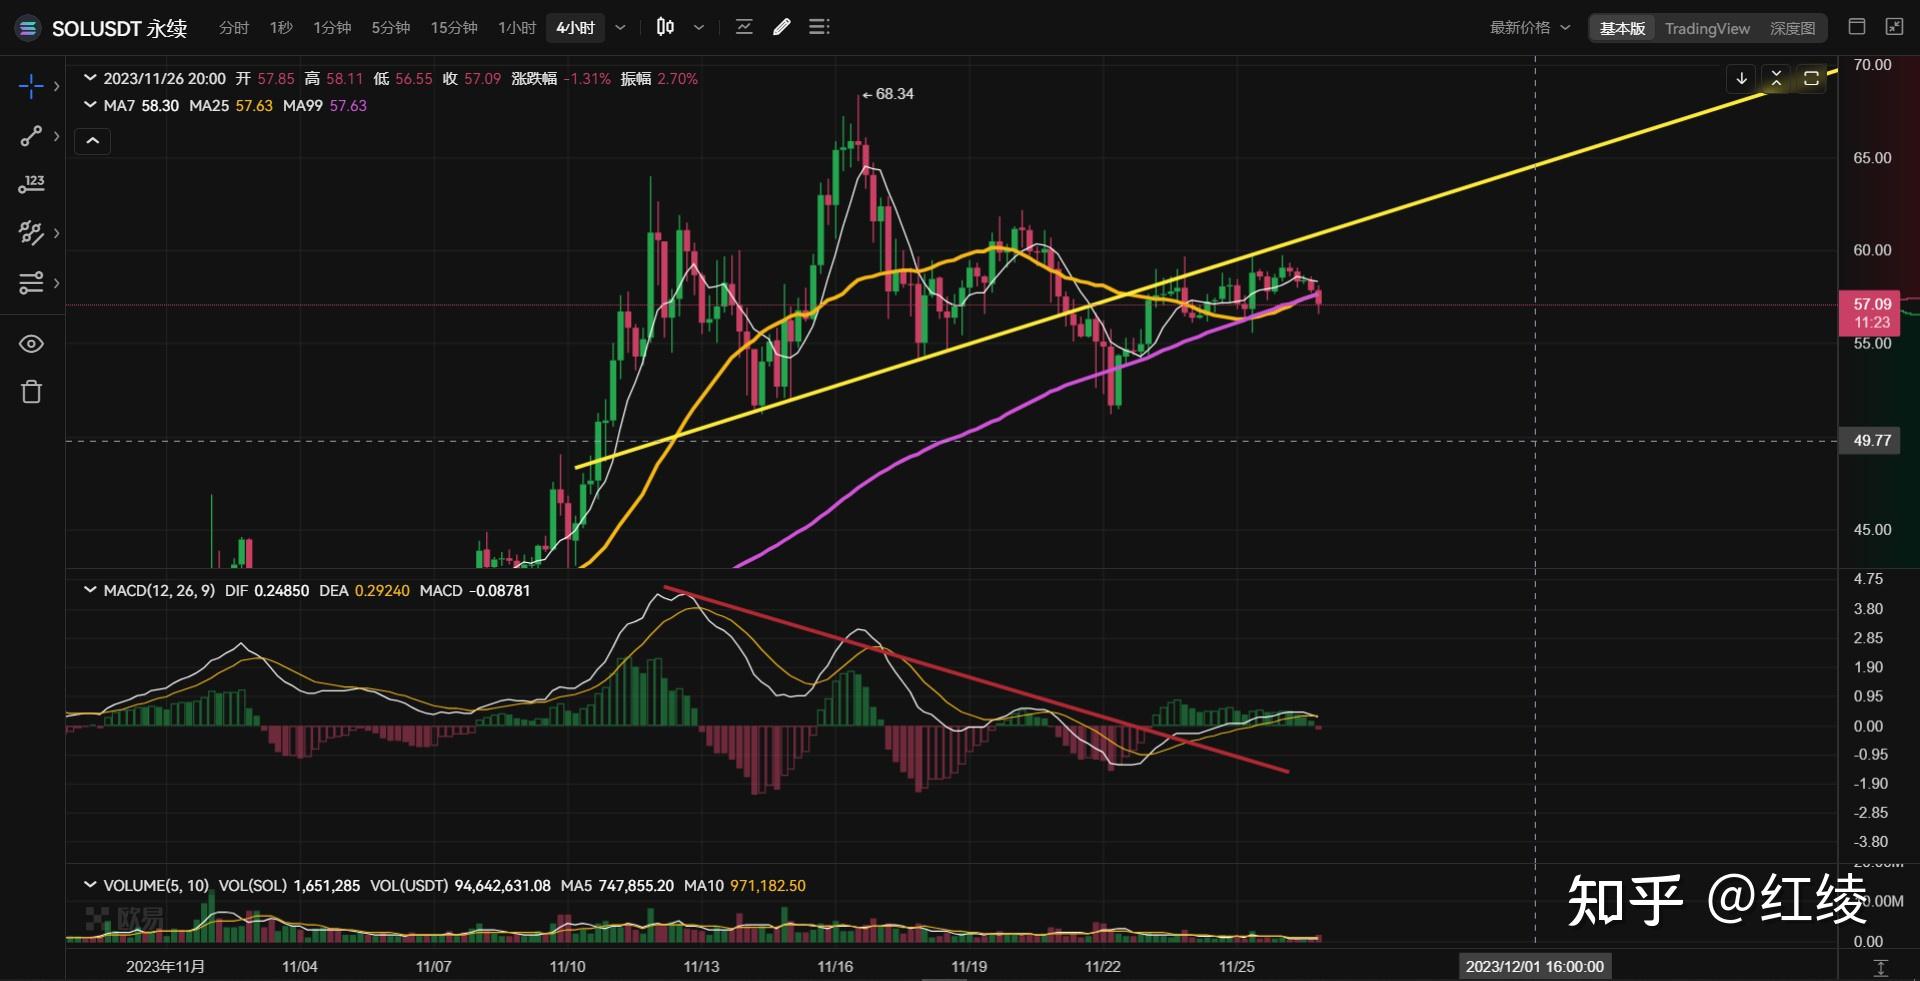Image resolution: width=1920 pixels, height=981 pixels.
Task: Click the MA7 58.30 legend value
Action: (x=141, y=105)
